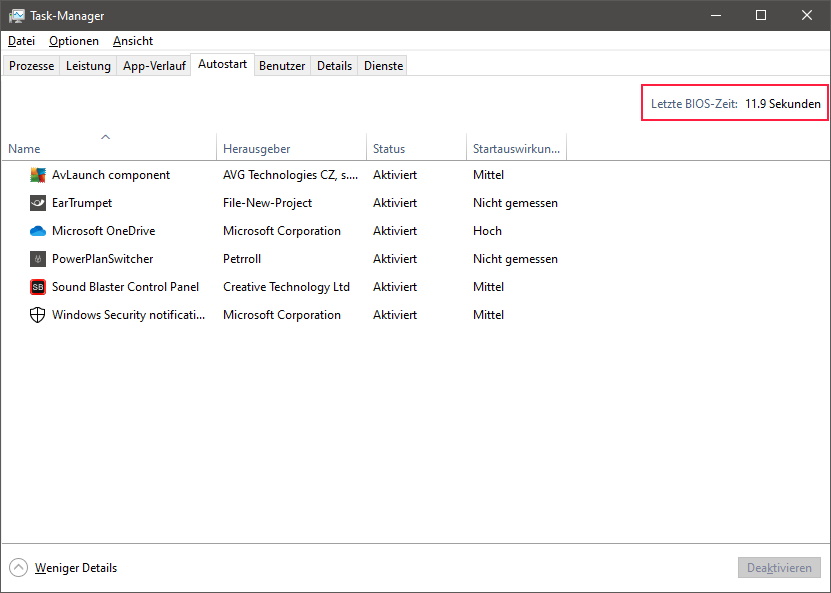
Task: Click the Sound Blaster Control Panel icon
Action: [38, 287]
